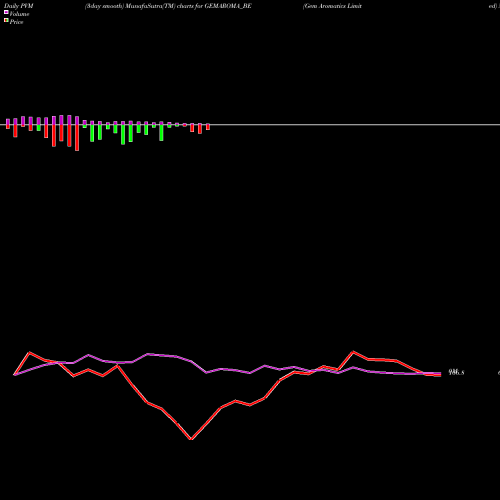Click the price value label beside line end
This screenshot has width=500, height=500.
point(456,372)
